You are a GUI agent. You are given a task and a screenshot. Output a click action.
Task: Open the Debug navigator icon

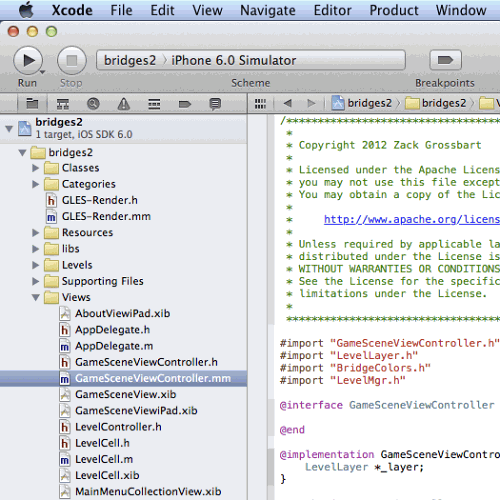coord(154,104)
